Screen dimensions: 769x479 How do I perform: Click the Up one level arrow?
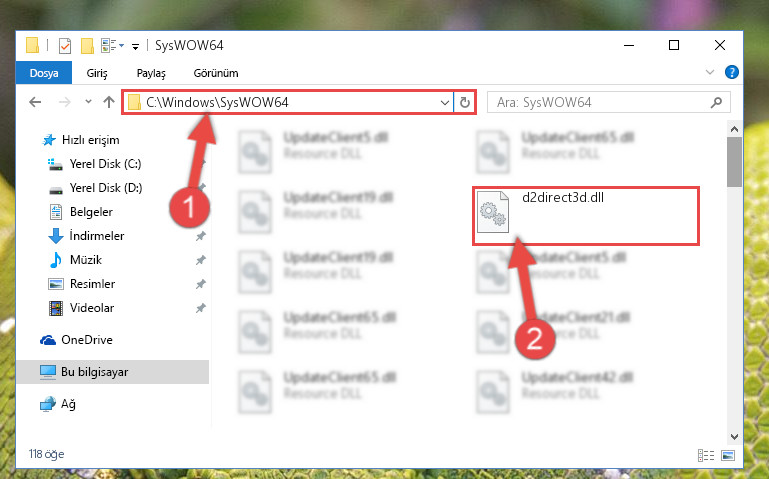pos(109,102)
